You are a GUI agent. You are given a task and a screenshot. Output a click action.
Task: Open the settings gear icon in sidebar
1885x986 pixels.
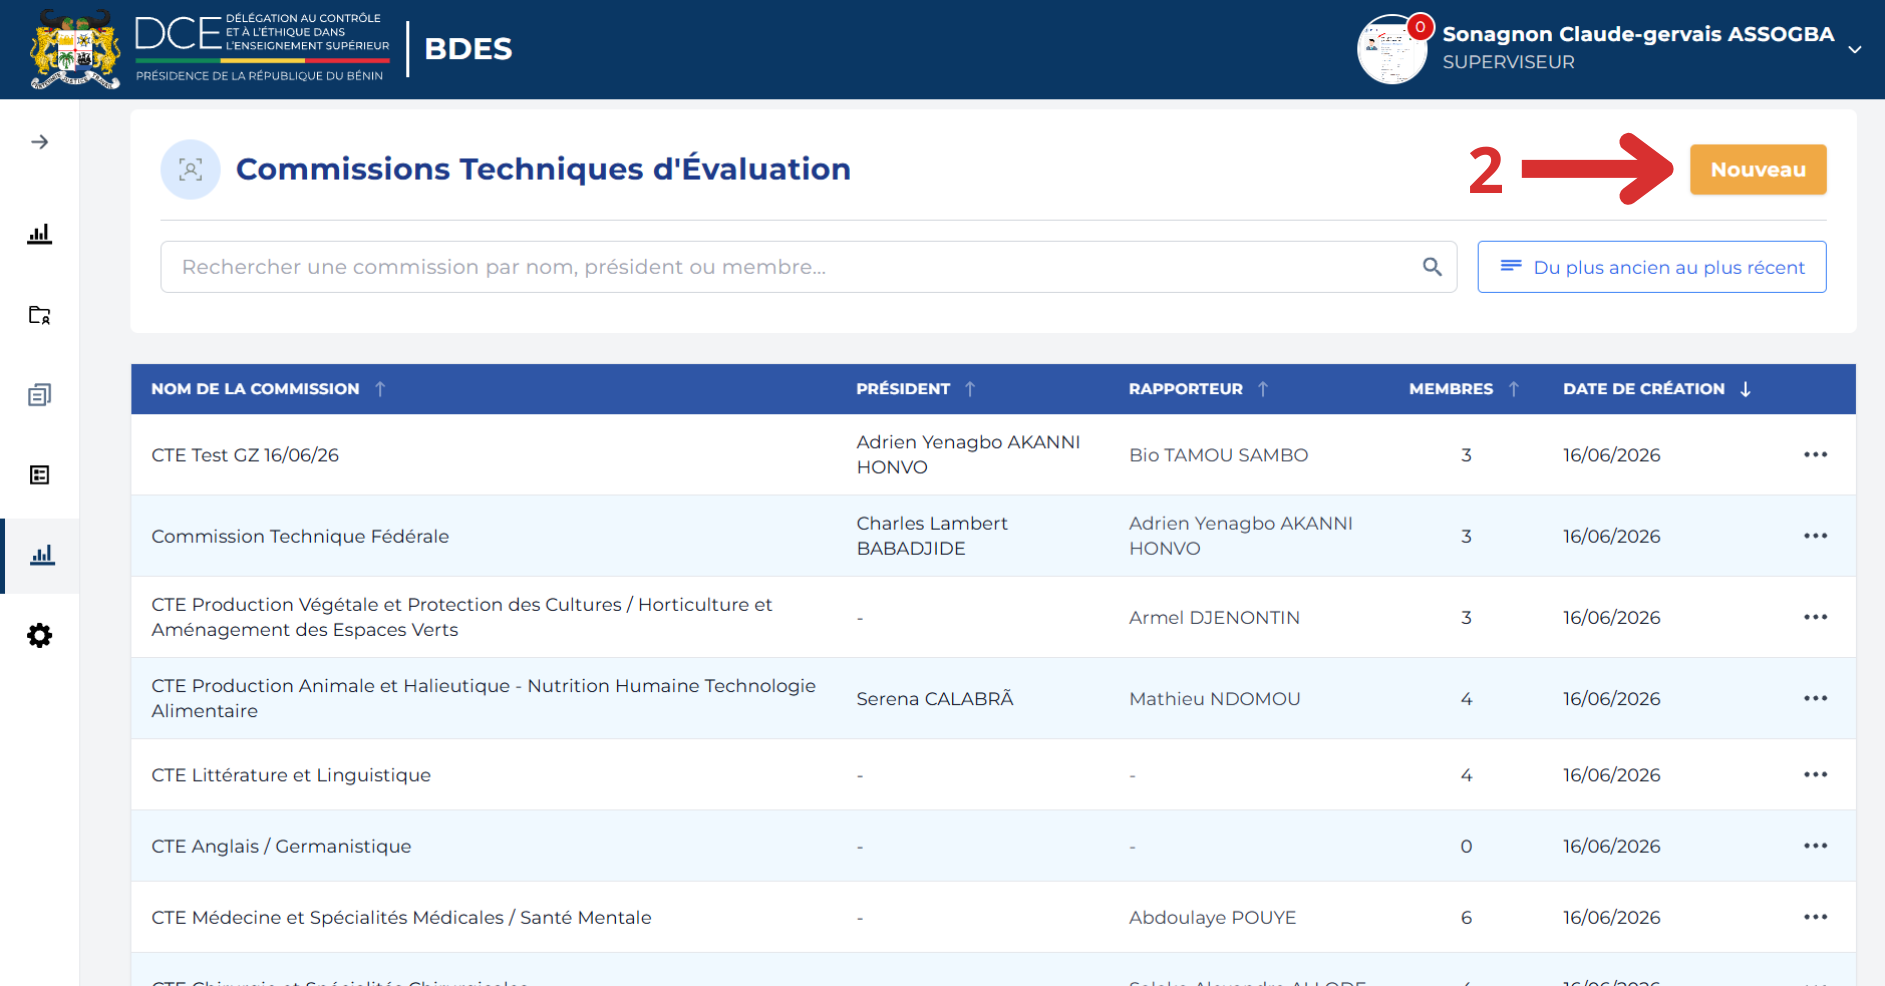point(40,635)
